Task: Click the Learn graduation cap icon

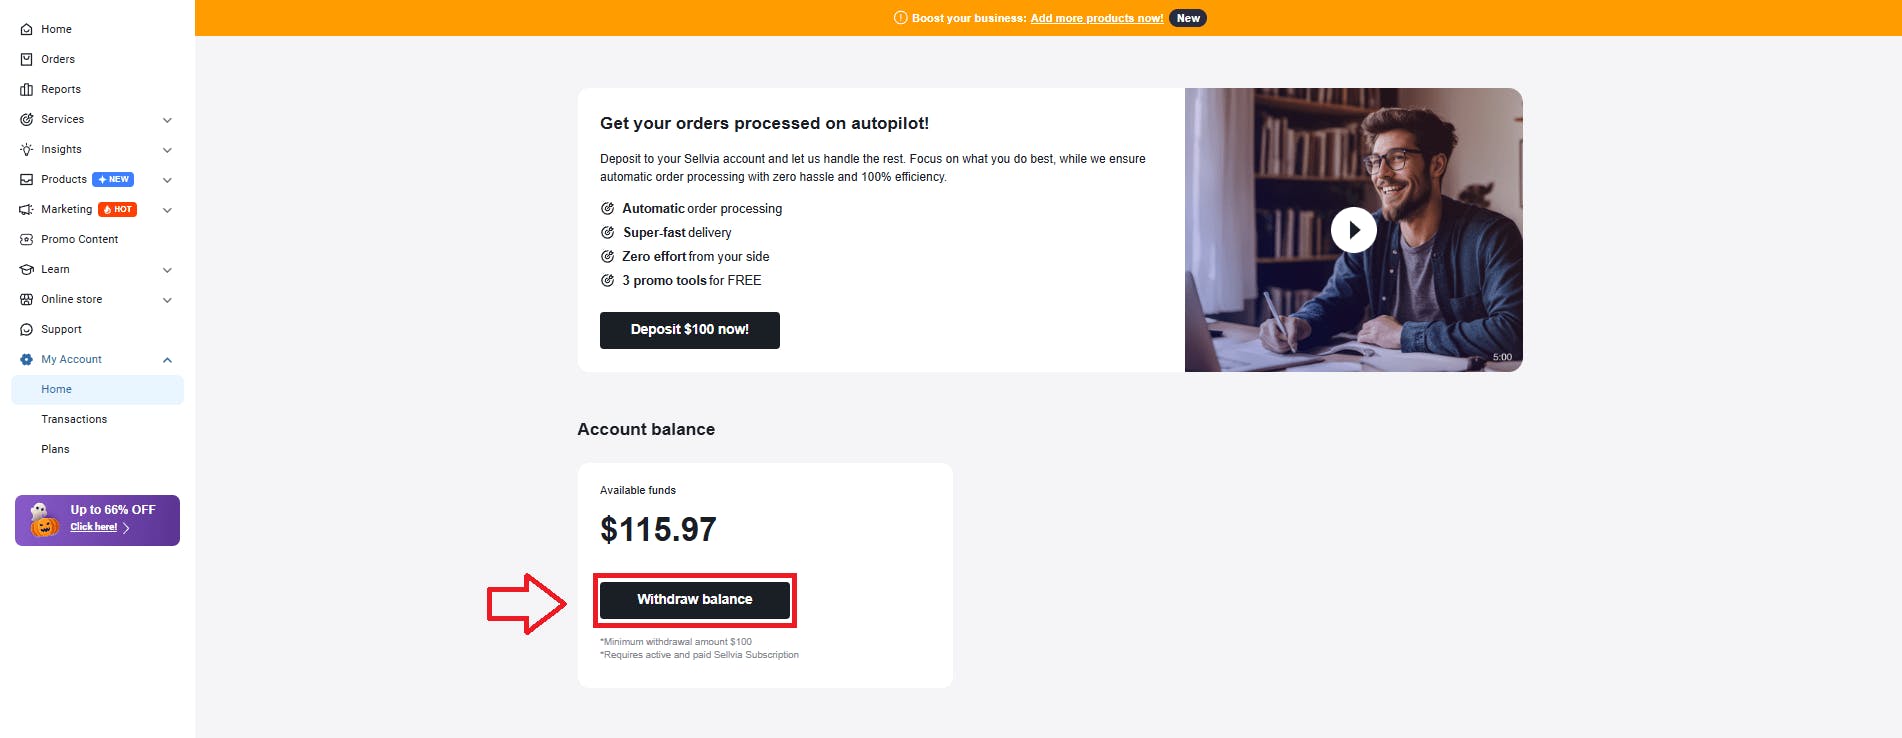Action: (x=27, y=270)
